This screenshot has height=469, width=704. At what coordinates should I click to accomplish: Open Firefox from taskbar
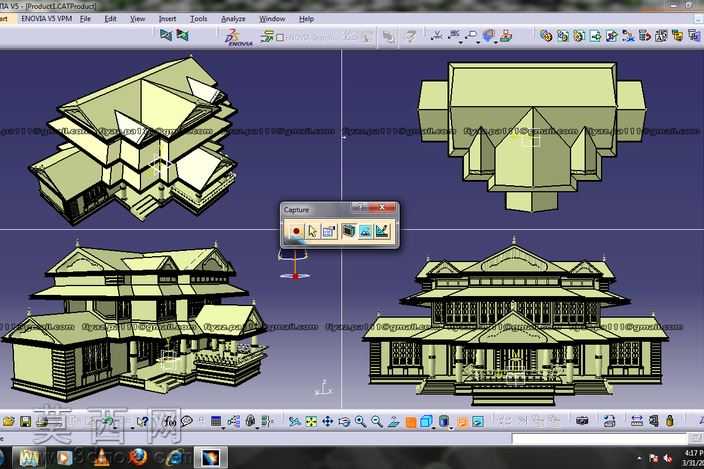point(138,458)
